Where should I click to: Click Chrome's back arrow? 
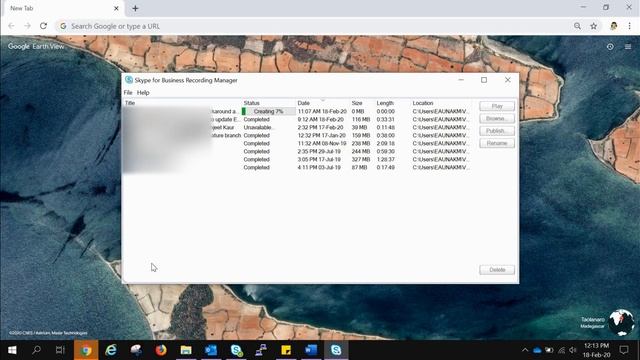point(11,26)
